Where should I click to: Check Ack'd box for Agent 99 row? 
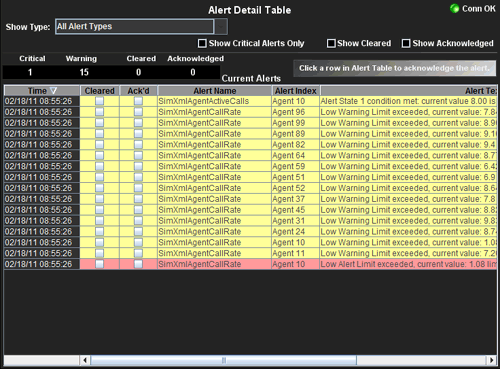tap(138, 123)
